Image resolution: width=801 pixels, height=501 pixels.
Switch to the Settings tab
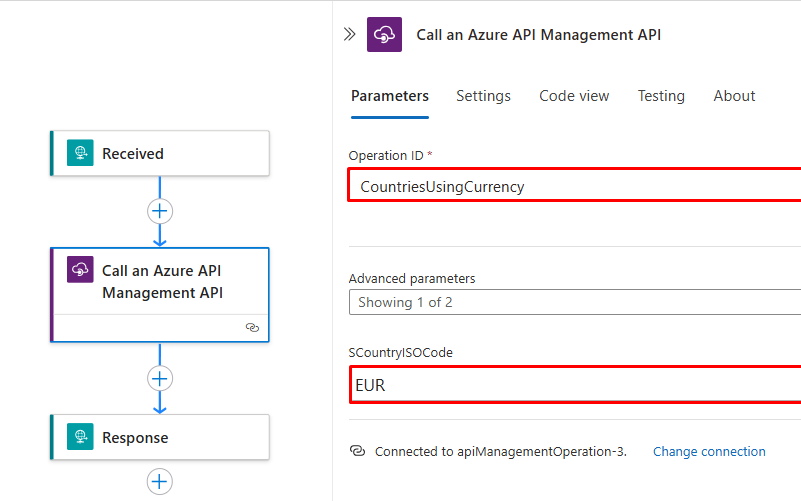point(483,96)
